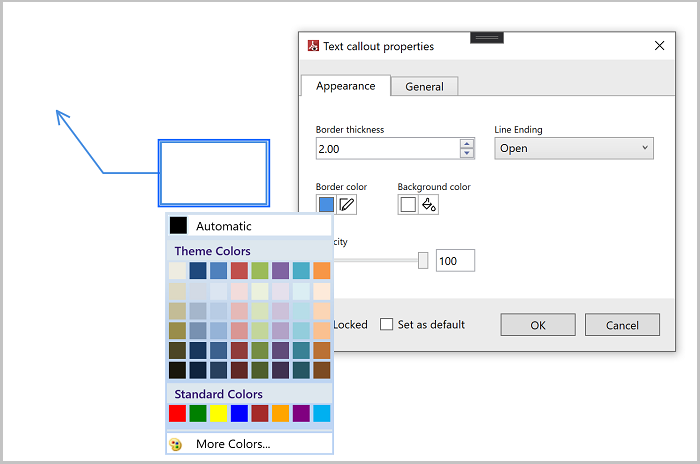Open the white Background color swatch dropdown

click(408, 205)
